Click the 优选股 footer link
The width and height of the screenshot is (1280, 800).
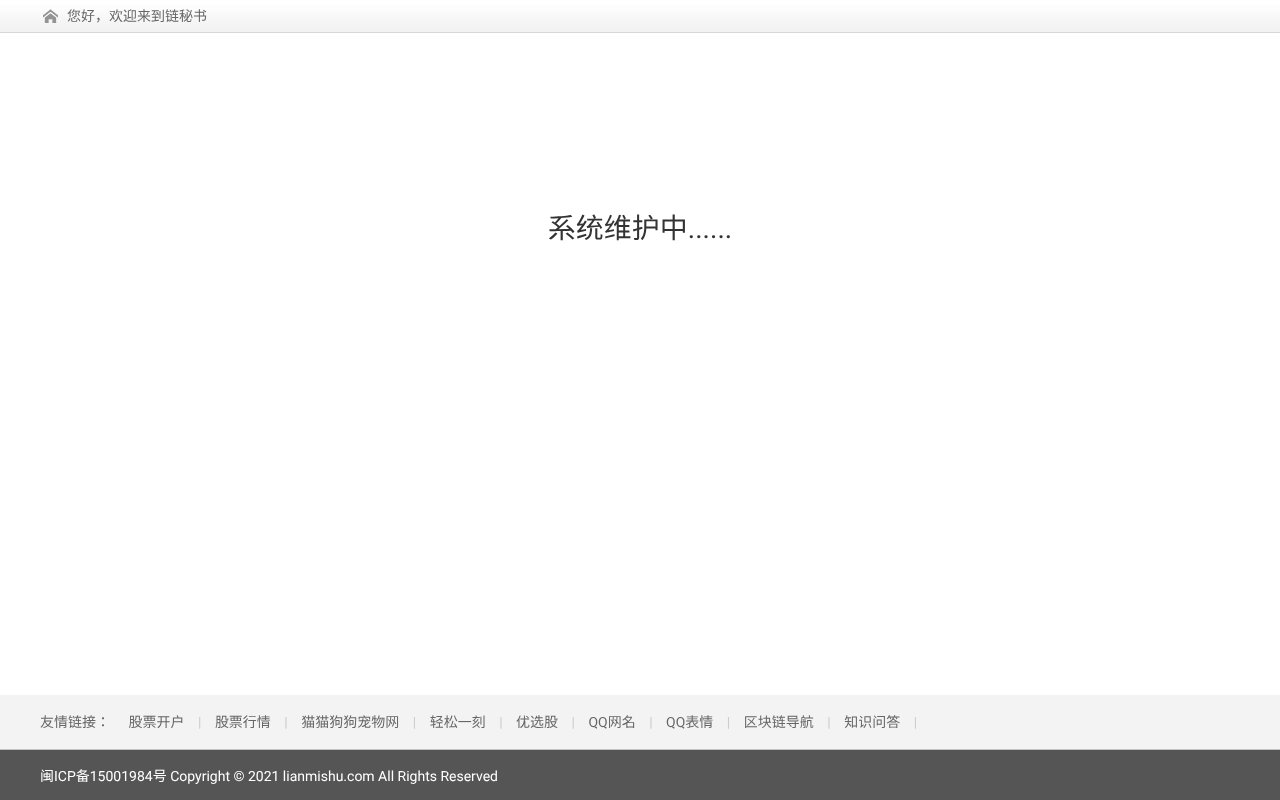pyautogui.click(x=537, y=722)
